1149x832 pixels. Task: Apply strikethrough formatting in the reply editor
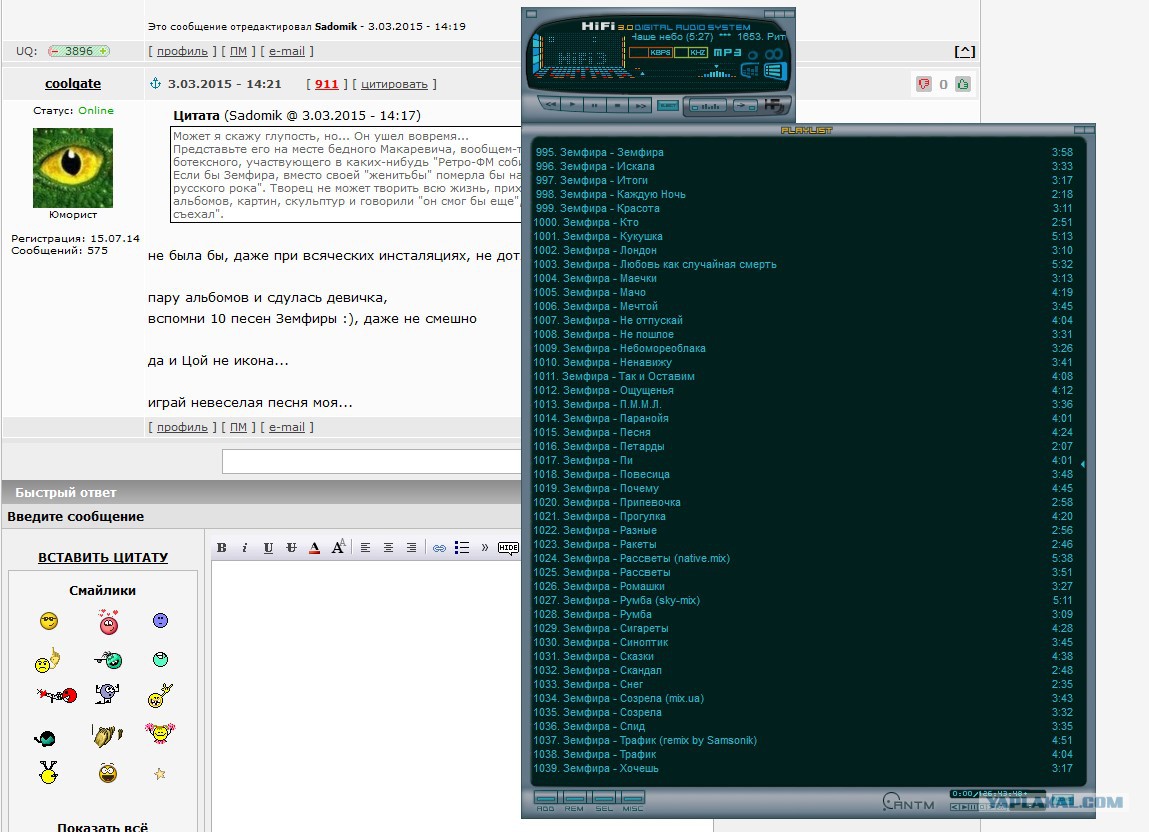[x=291, y=548]
